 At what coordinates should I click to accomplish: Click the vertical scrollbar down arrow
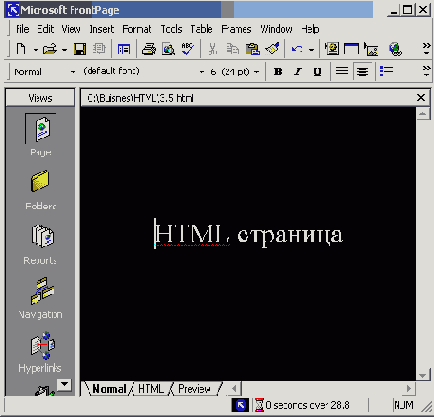[422, 376]
